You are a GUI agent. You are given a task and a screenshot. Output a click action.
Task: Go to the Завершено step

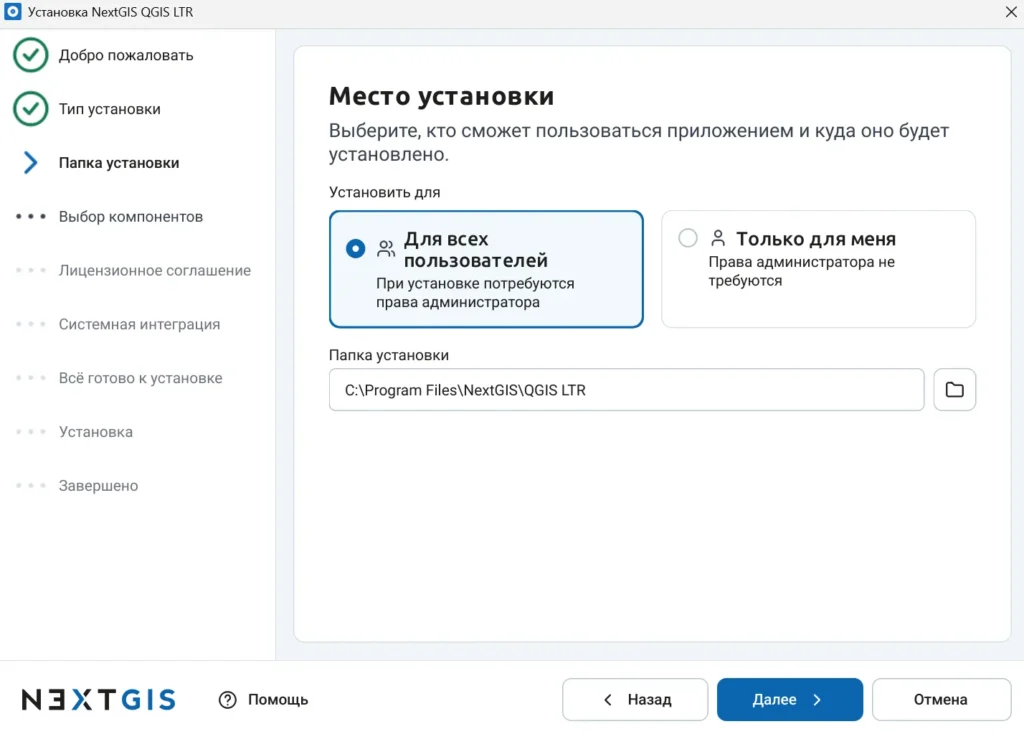tap(99, 485)
